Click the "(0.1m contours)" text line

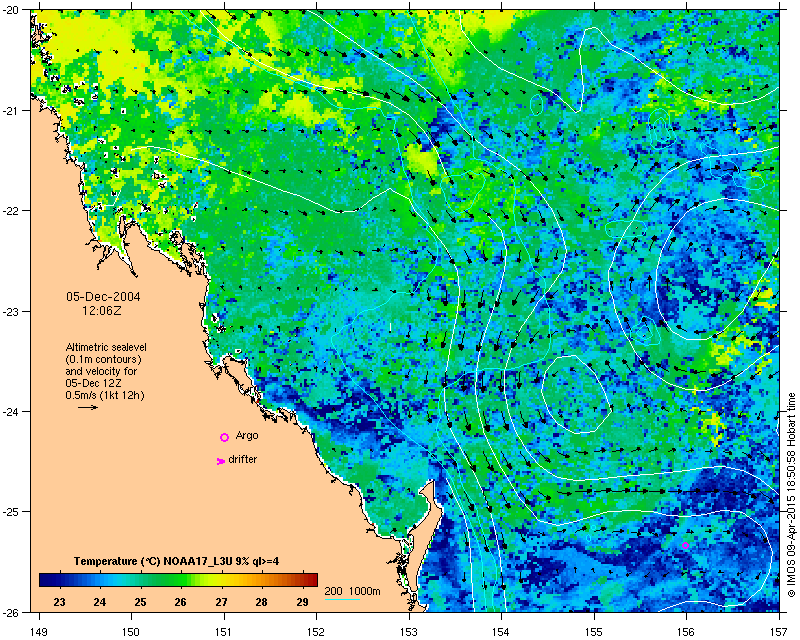pyautogui.click(x=104, y=359)
